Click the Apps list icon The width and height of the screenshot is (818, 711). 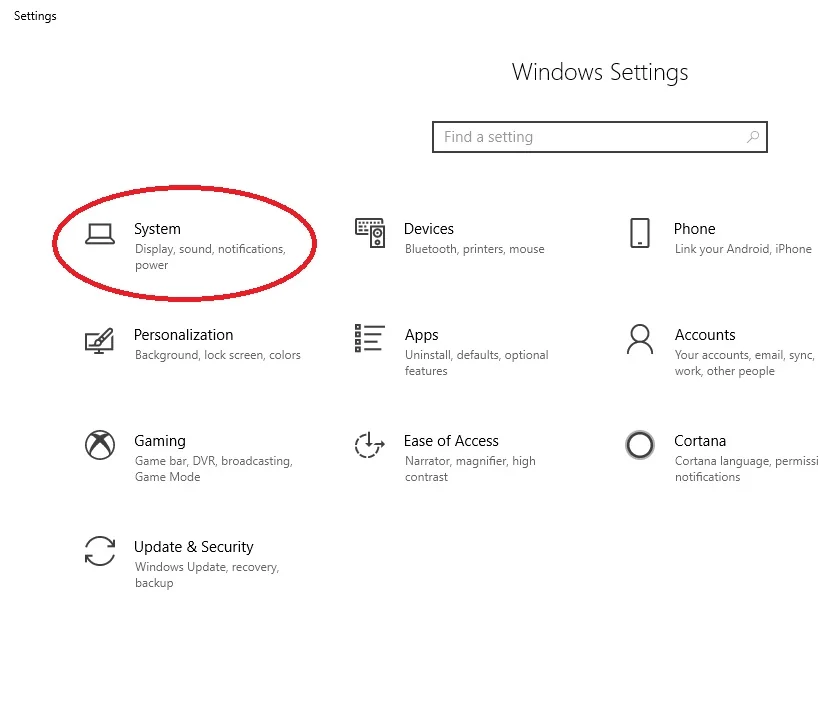369,338
